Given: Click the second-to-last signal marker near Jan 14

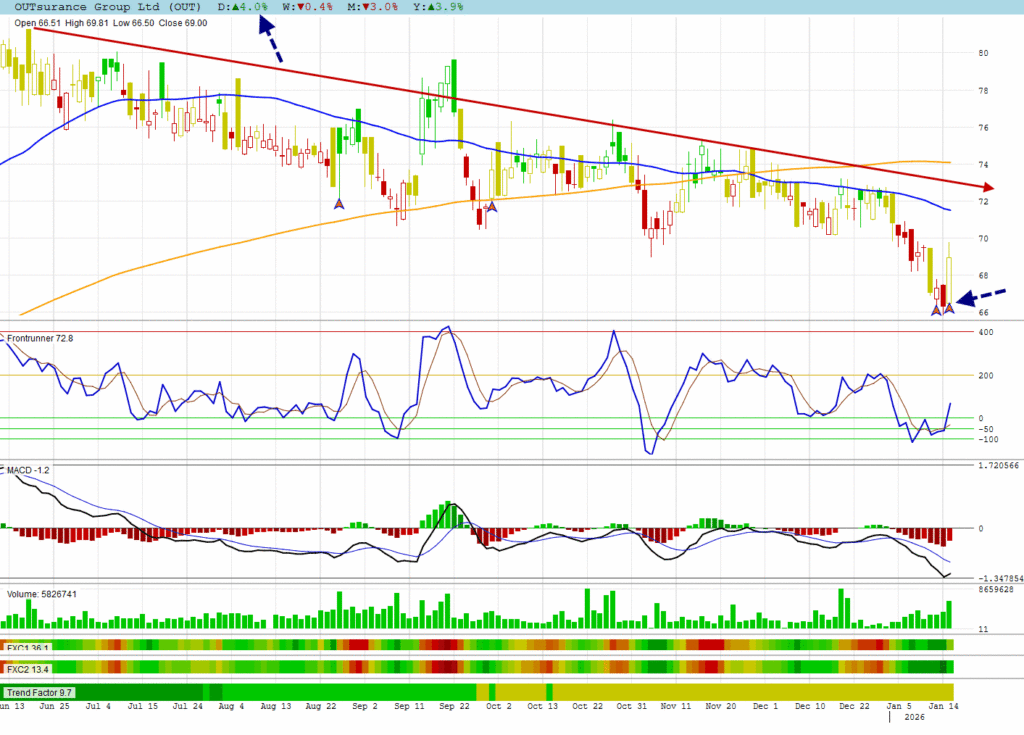Looking at the screenshot, I should pyautogui.click(x=937, y=310).
